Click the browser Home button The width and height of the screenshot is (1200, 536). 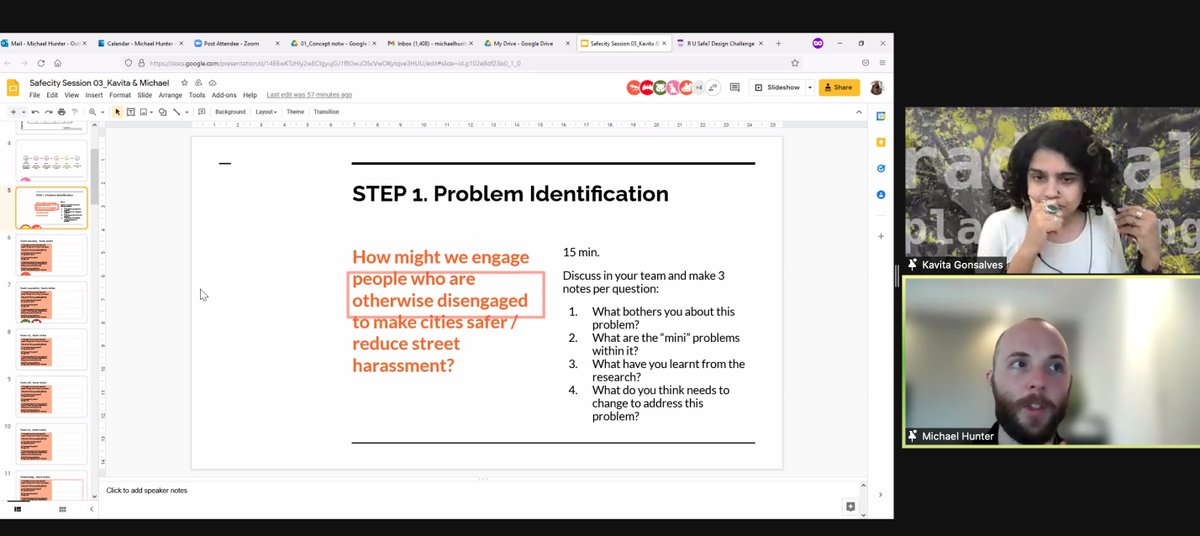pos(58,63)
